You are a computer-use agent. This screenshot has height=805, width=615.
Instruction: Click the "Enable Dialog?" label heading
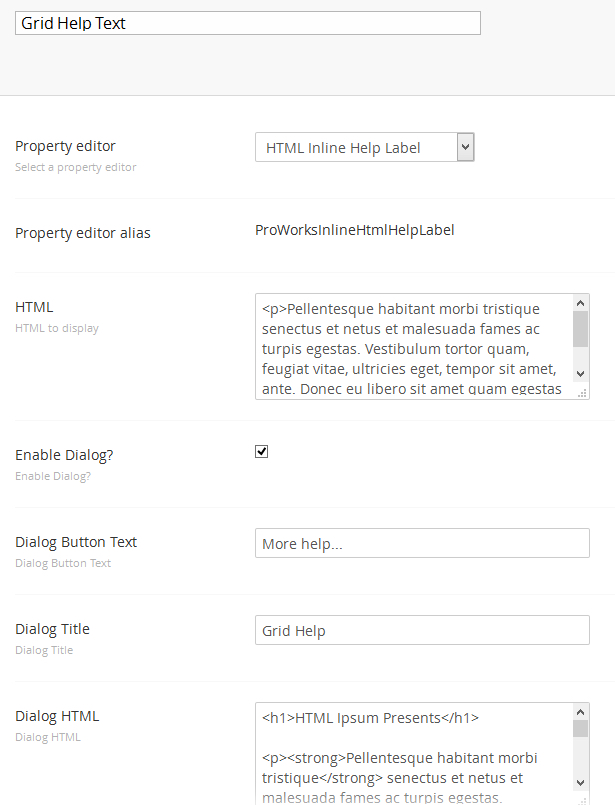pyautogui.click(x=64, y=455)
